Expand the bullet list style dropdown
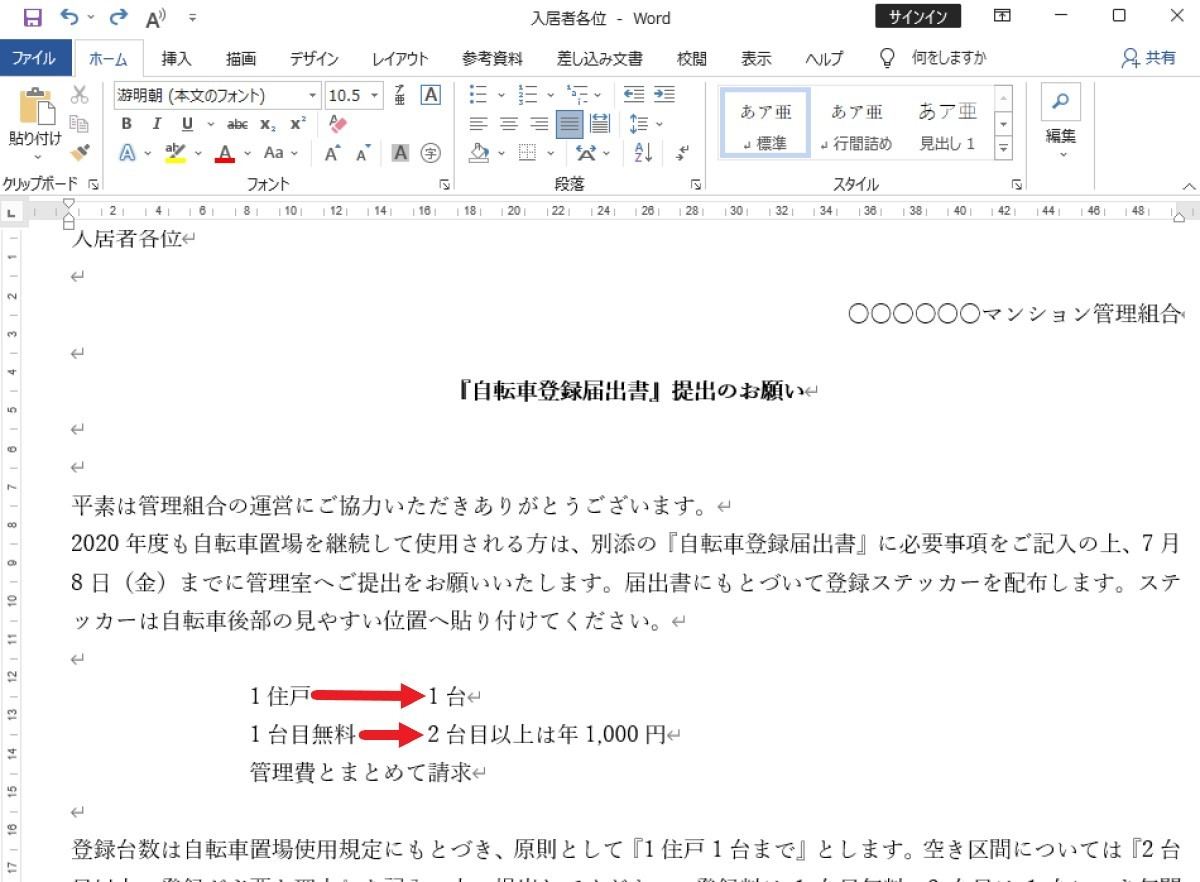Image resolution: width=1200 pixels, height=882 pixels. click(x=500, y=95)
